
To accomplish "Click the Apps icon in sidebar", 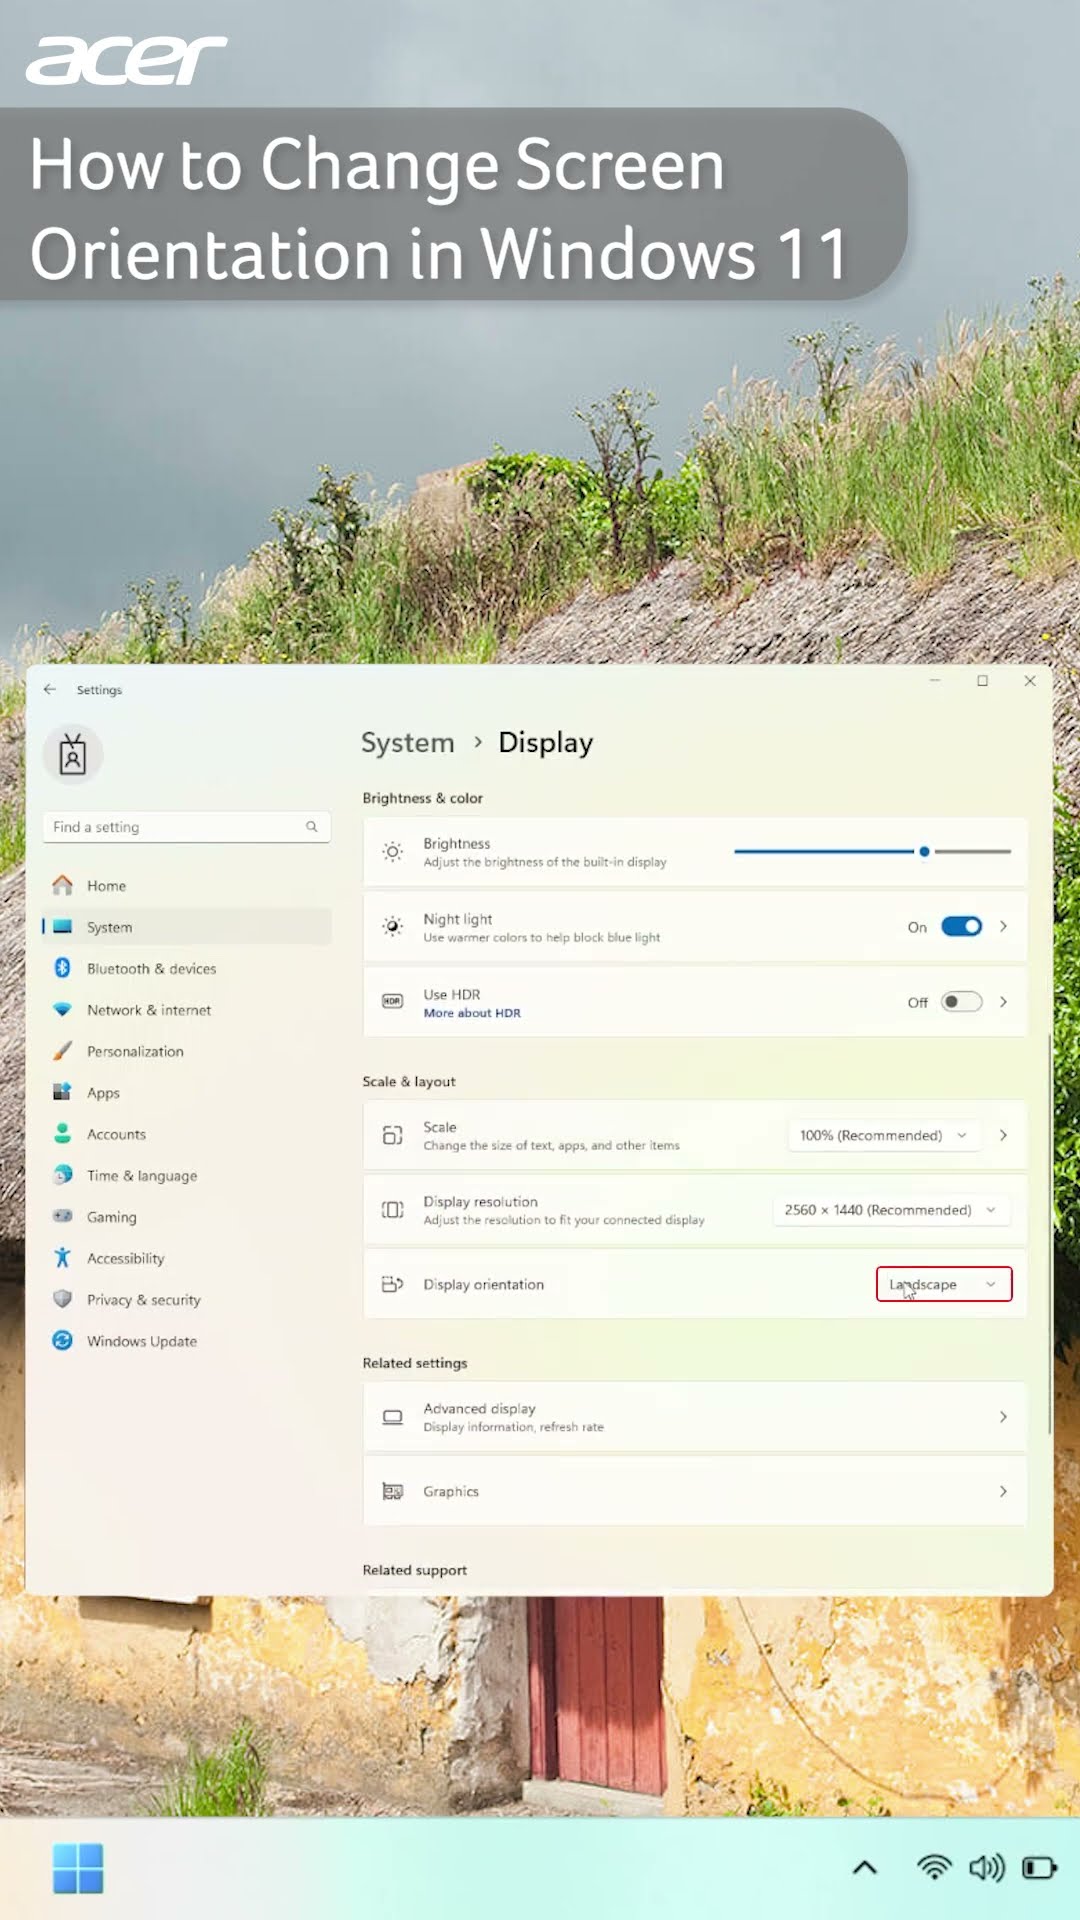I will 62,1092.
